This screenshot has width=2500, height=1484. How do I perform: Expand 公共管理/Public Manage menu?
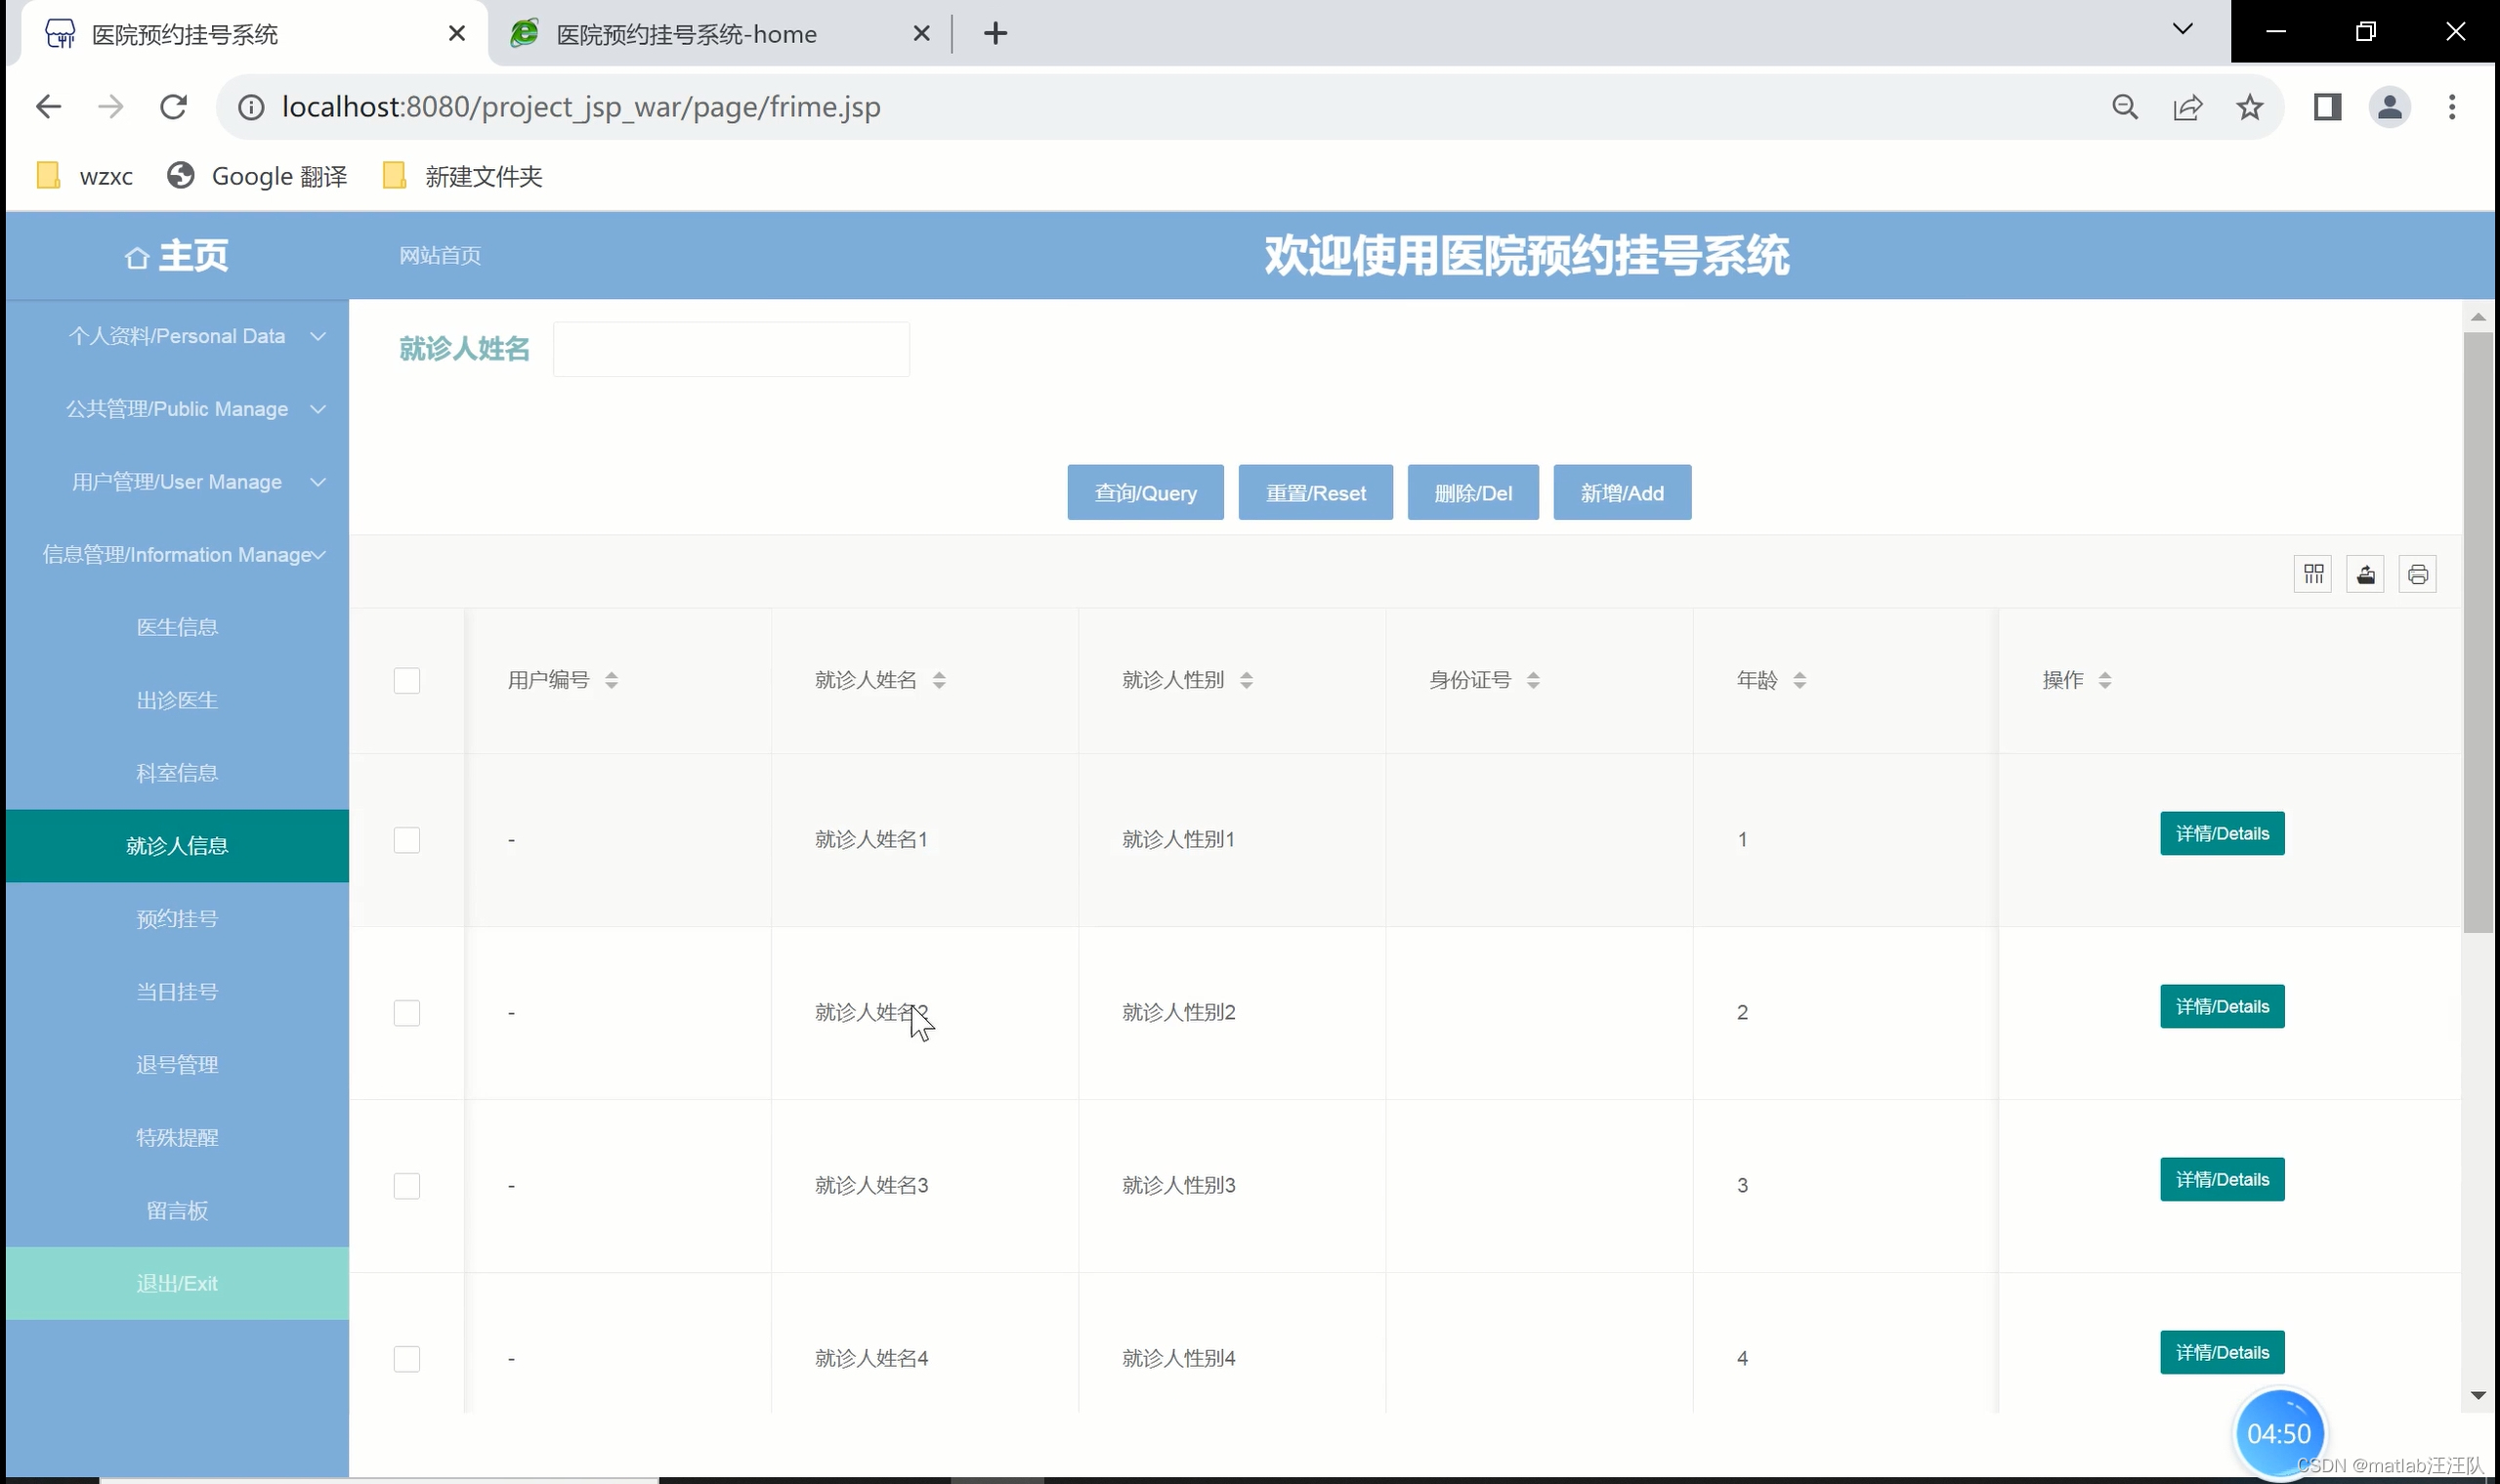pos(177,409)
